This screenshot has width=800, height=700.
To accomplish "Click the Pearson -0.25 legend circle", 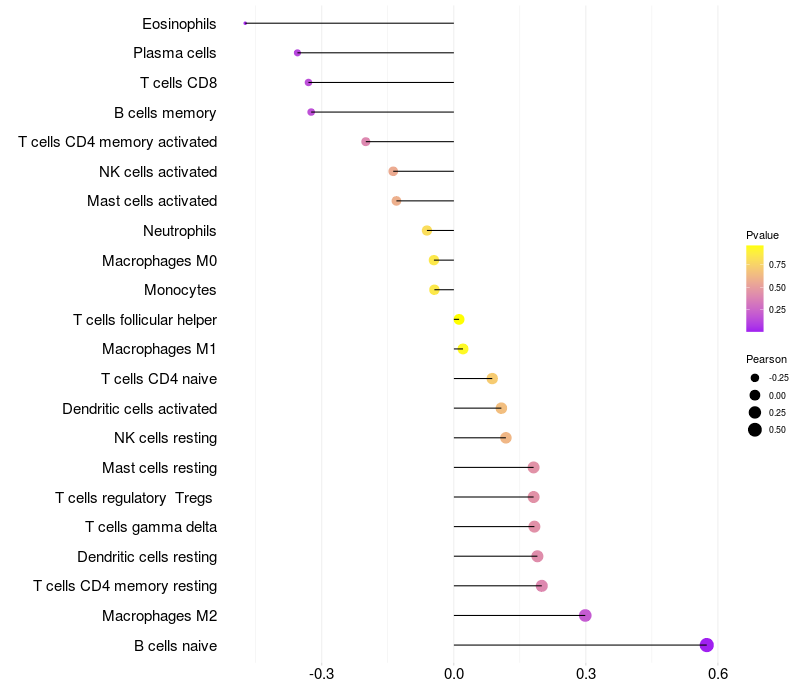I will [755, 378].
